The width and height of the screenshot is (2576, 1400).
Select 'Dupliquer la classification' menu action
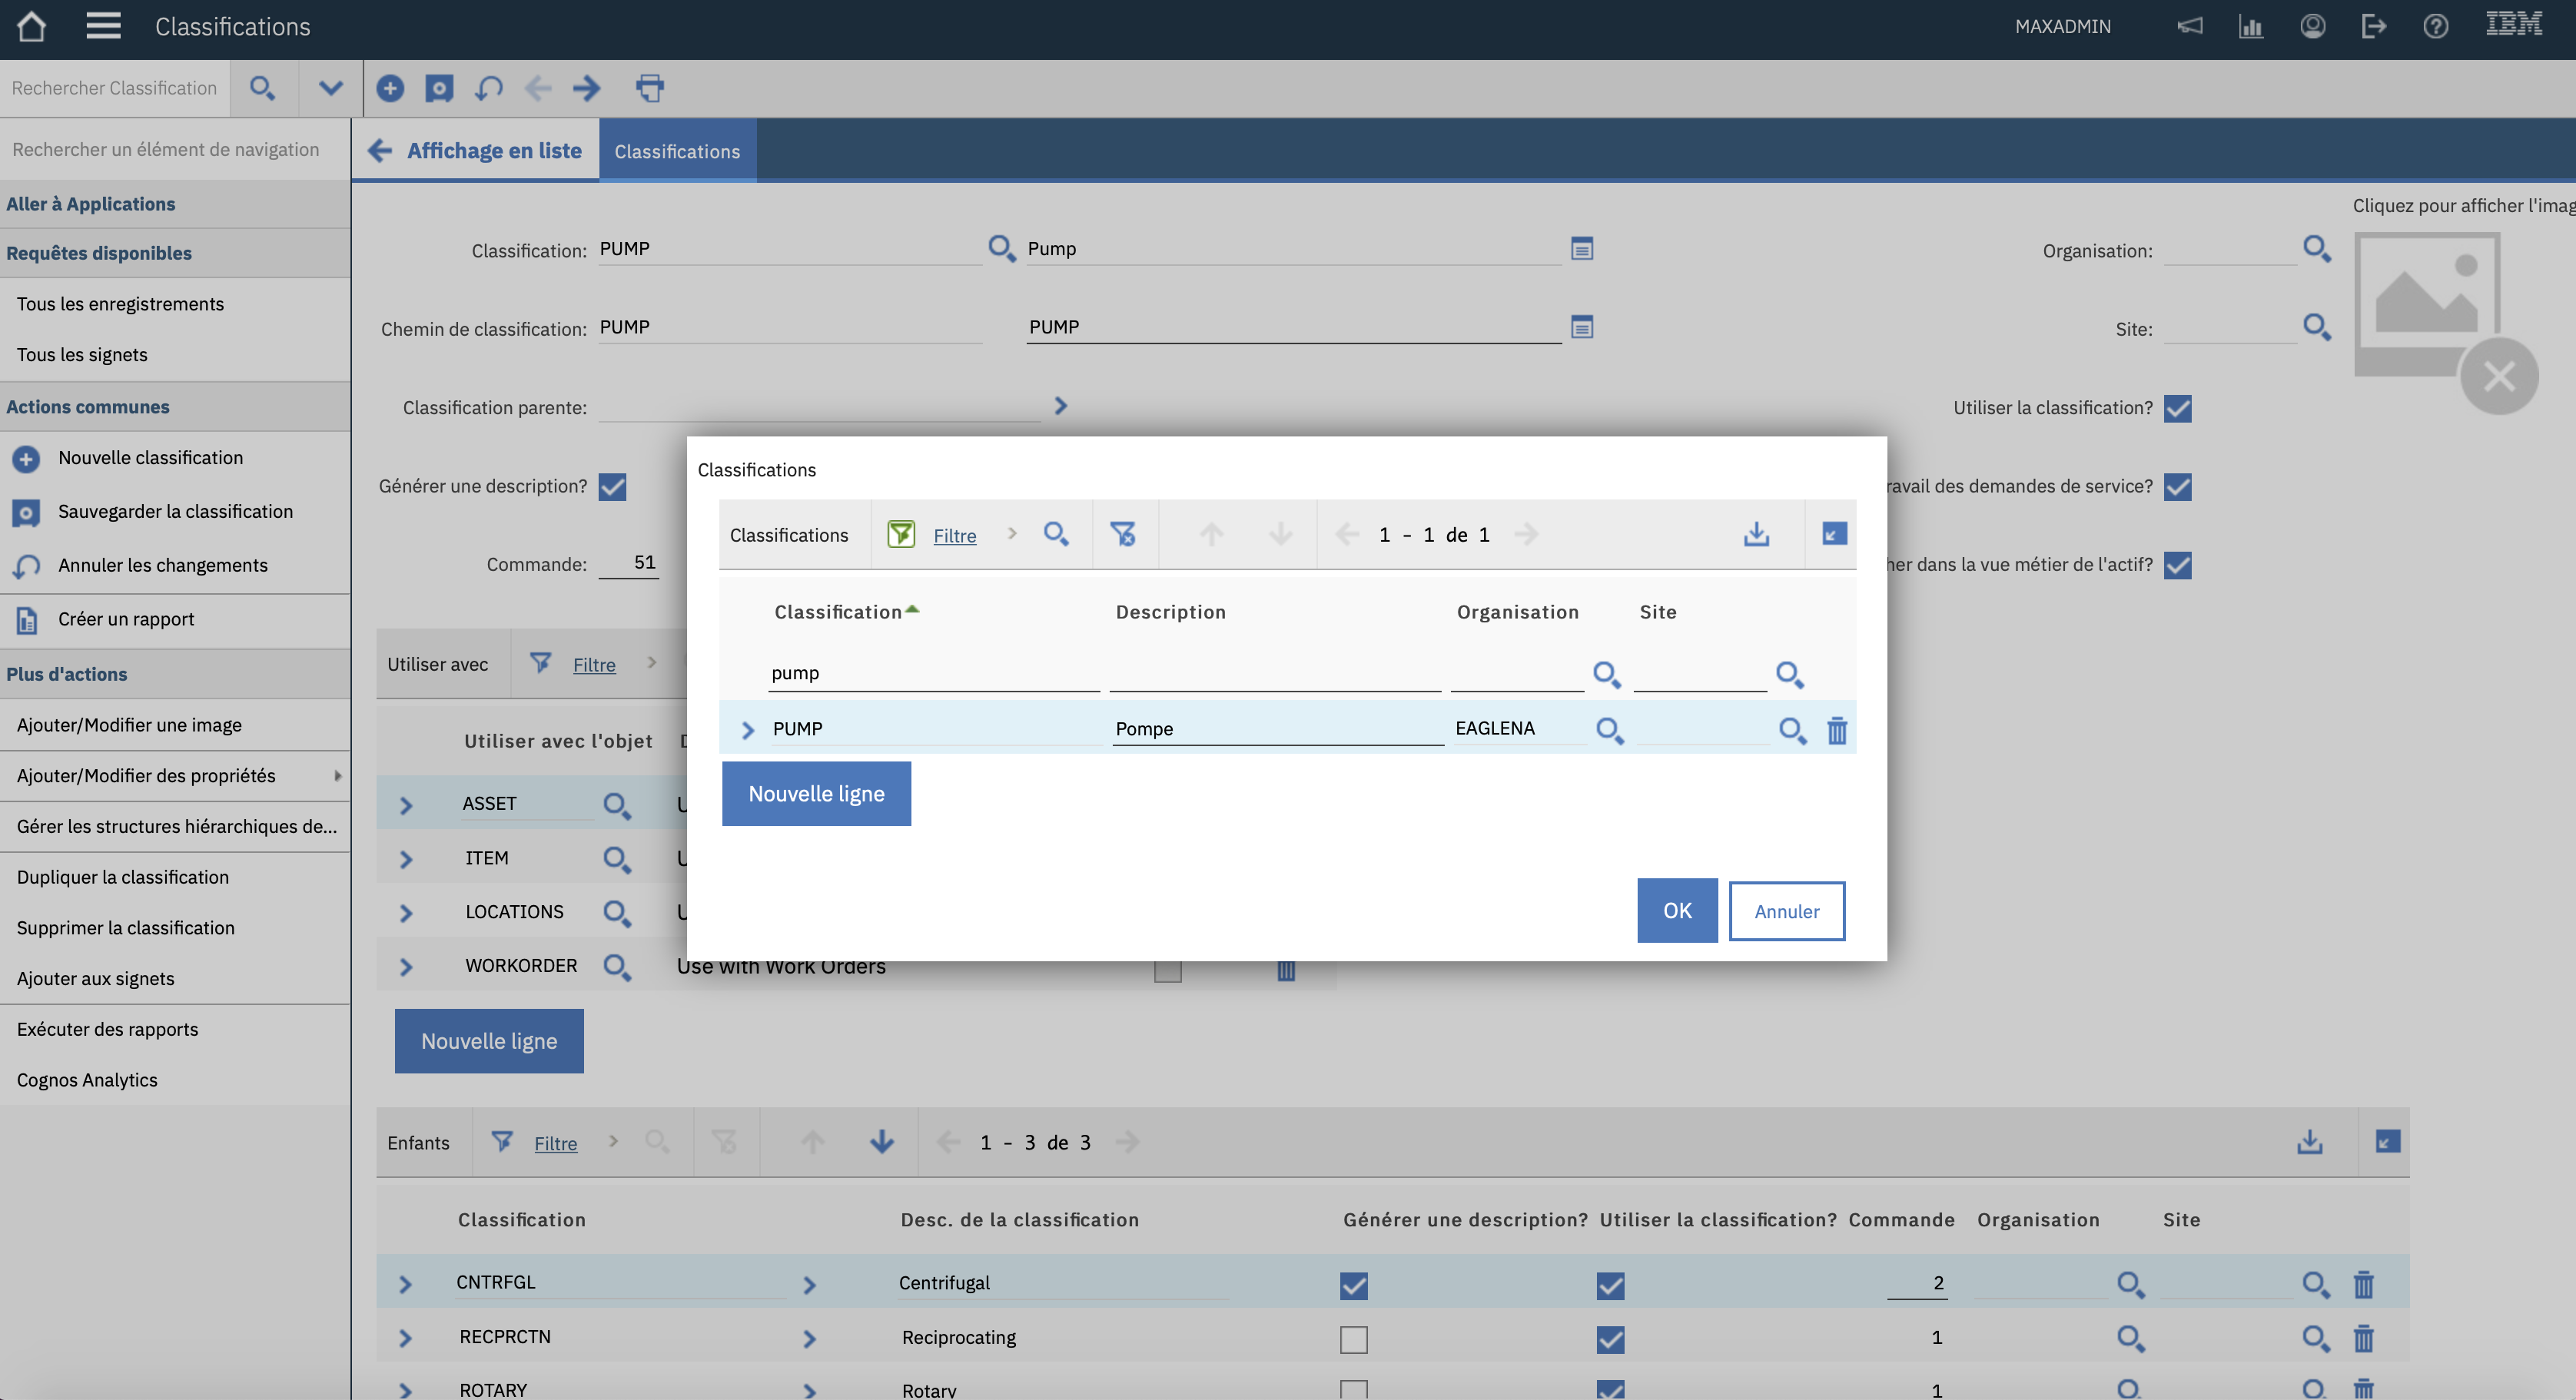pyautogui.click(x=123, y=877)
